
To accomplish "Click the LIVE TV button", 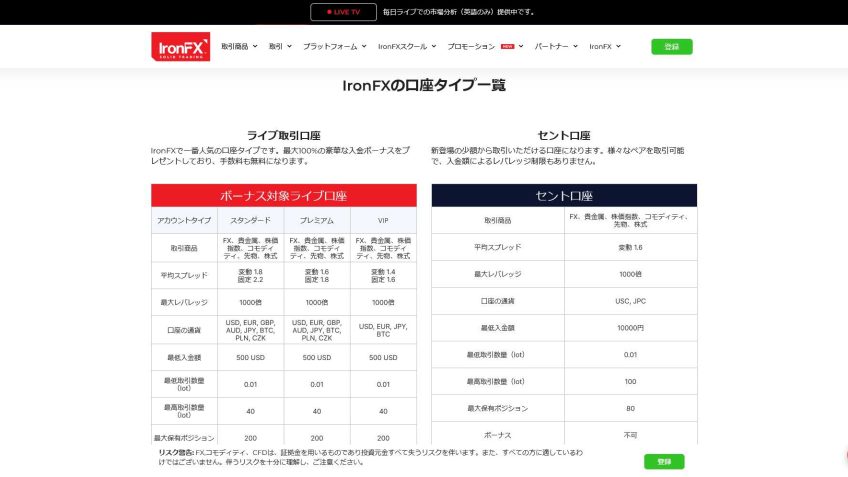I will (x=343, y=12).
